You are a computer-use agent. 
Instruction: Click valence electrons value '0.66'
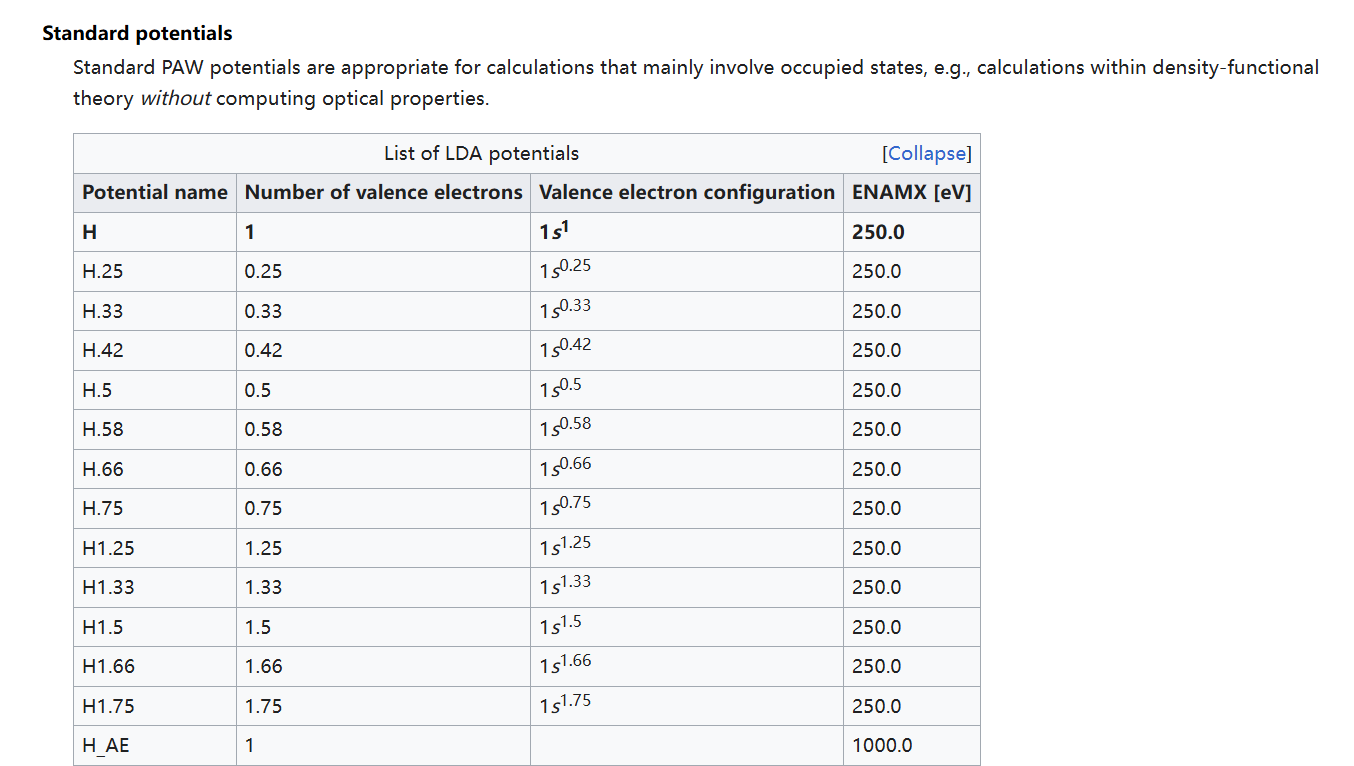click(x=264, y=469)
